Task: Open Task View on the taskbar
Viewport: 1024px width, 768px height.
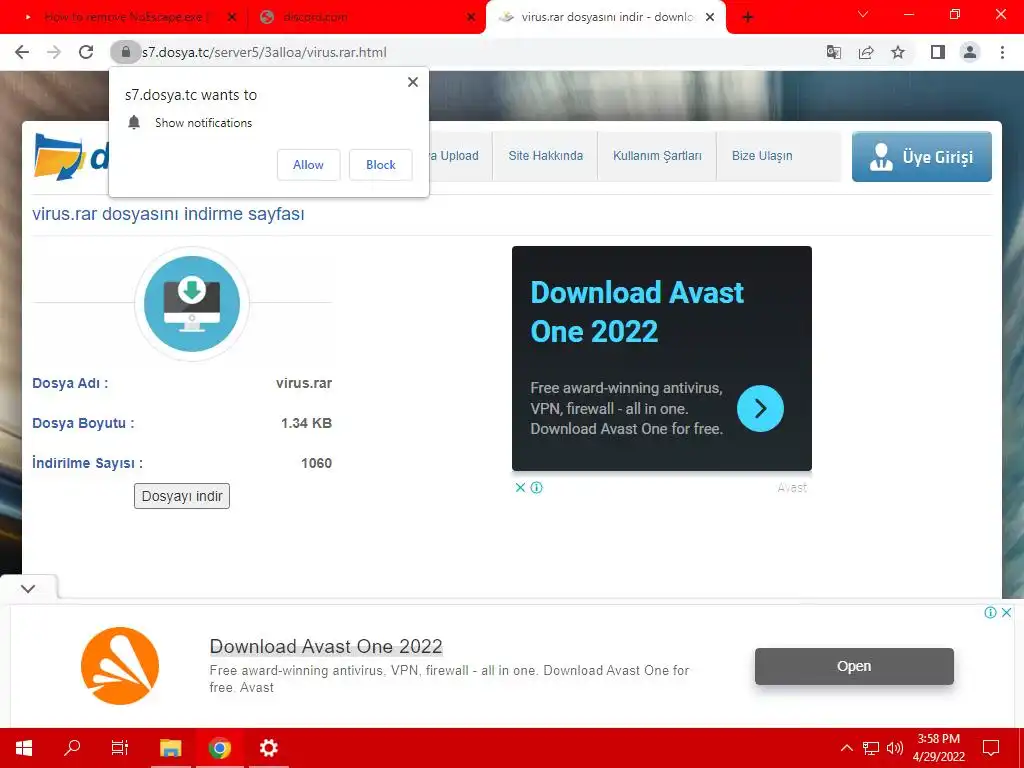Action: tap(120, 748)
